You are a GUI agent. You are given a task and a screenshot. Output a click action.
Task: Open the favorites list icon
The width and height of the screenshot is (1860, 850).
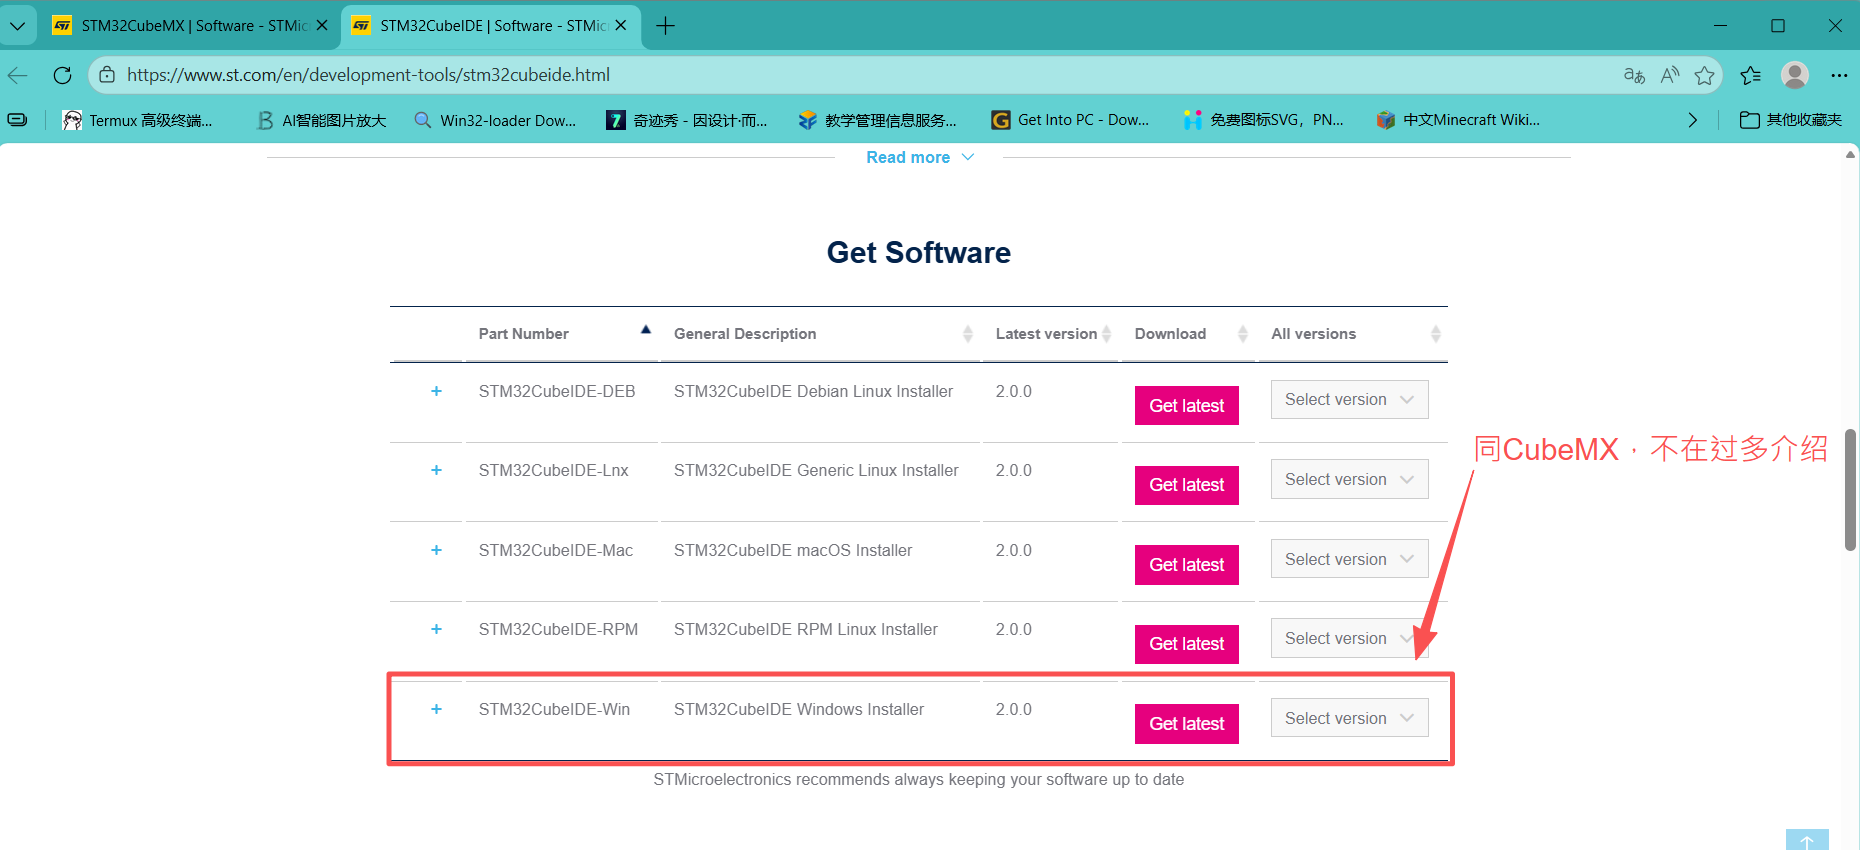(1750, 75)
